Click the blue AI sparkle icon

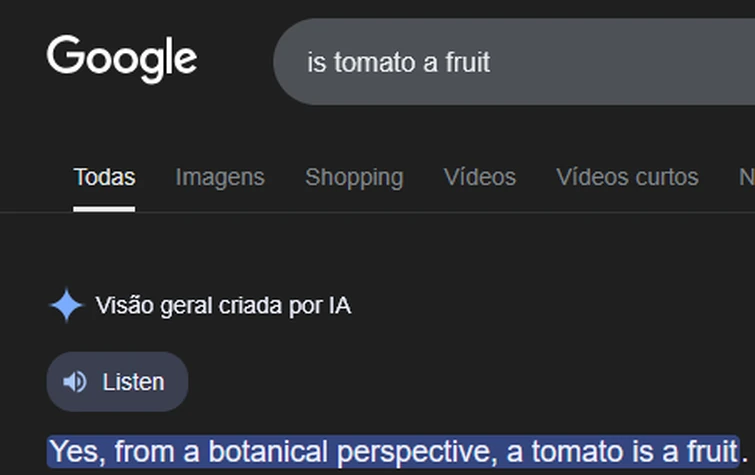[x=66, y=306]
